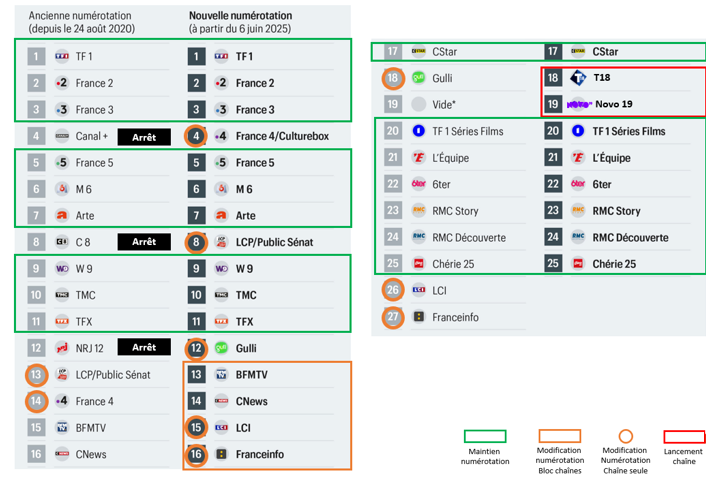This screenshot has width=706, height=481.
Task: Click the Arrêt label beside NRJ 12
Action: [144, 347]
